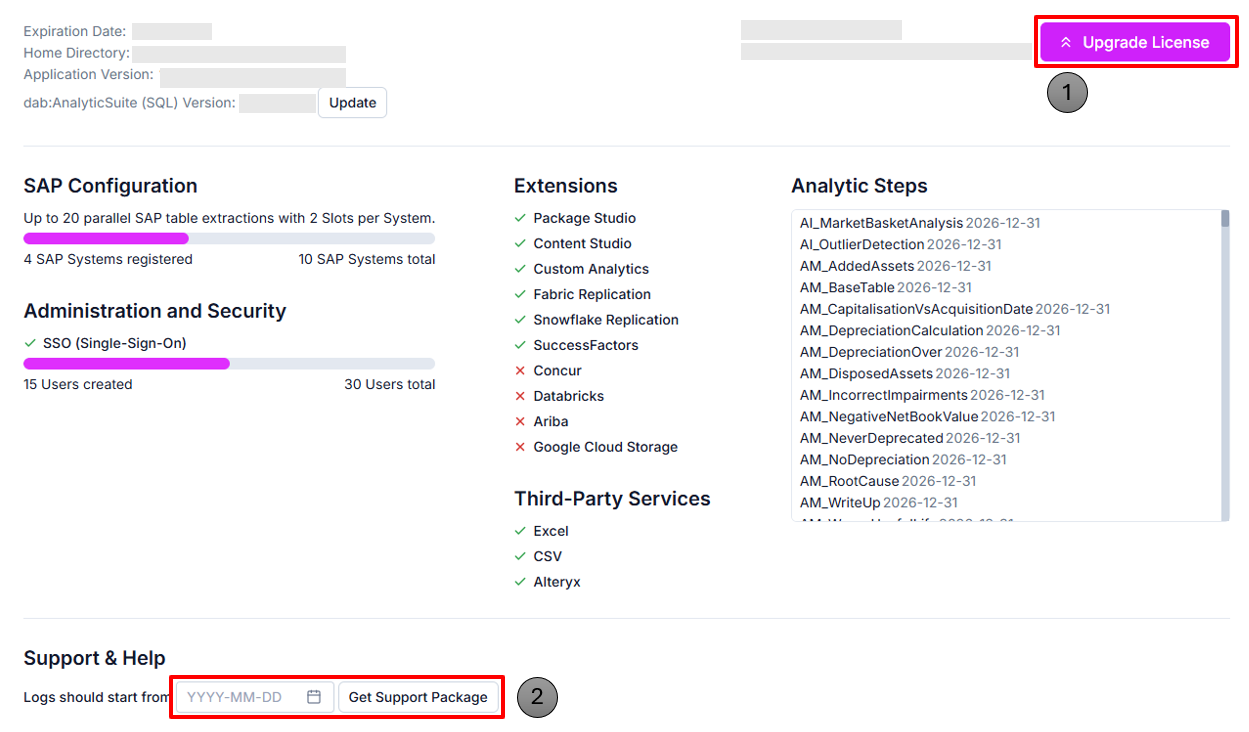The image size is (1249, 732).
Task: Click the YYYY-MM-DD log start date field
Action: point(255,697)
